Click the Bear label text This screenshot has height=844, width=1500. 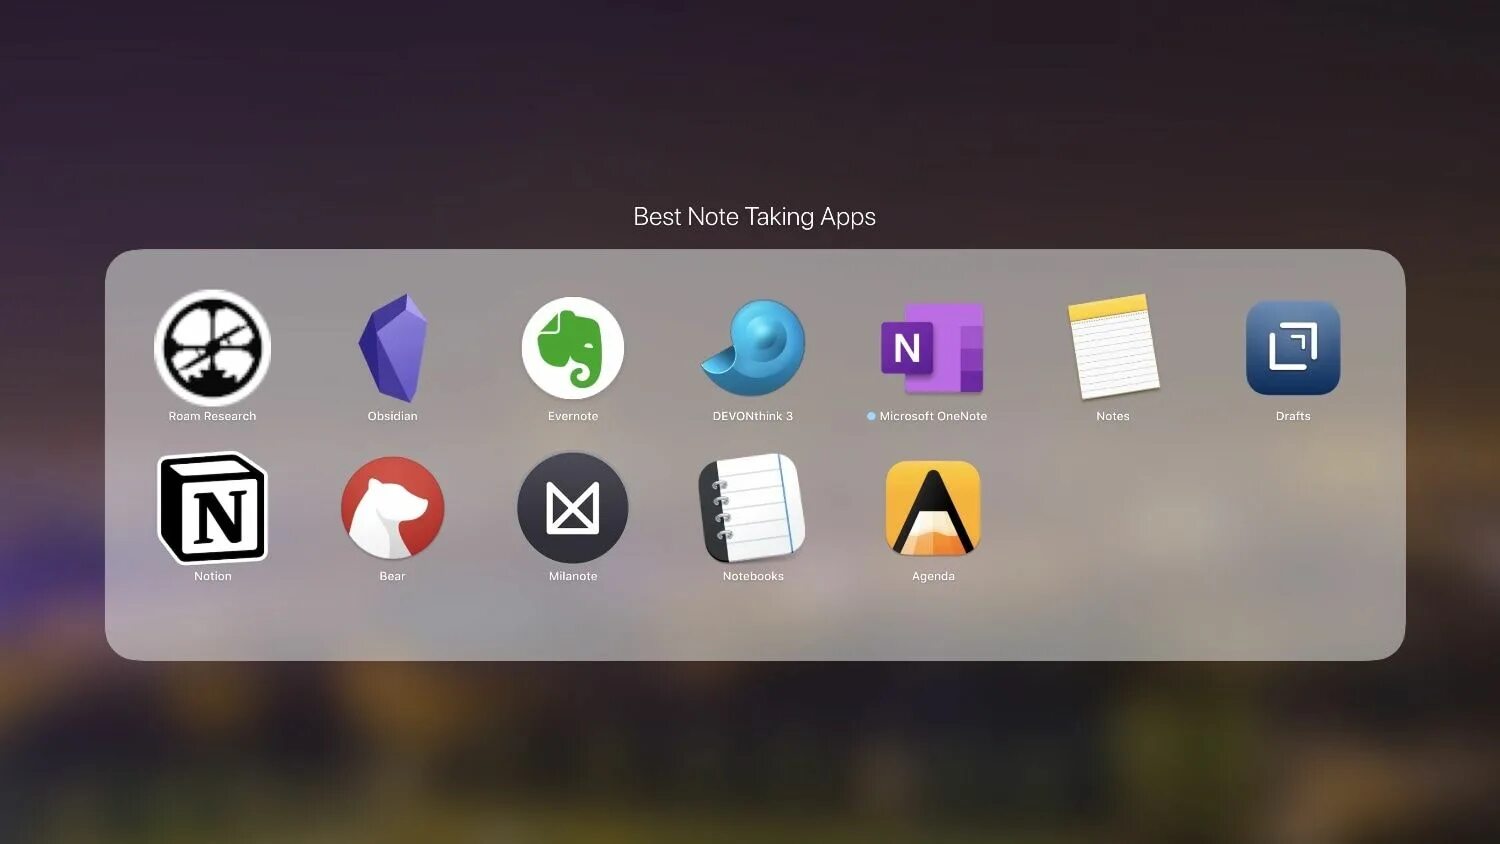click(x=393, y=576)
